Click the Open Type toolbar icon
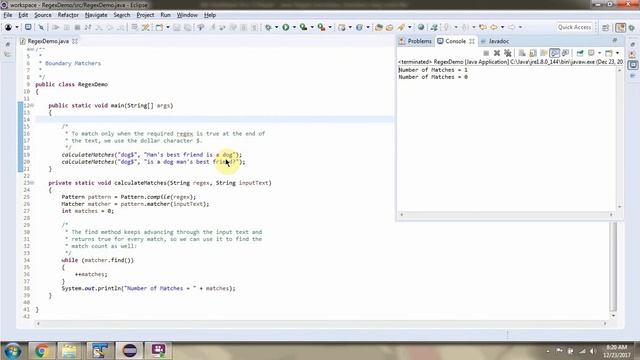640x360 pixels. (x=379, y=27)
